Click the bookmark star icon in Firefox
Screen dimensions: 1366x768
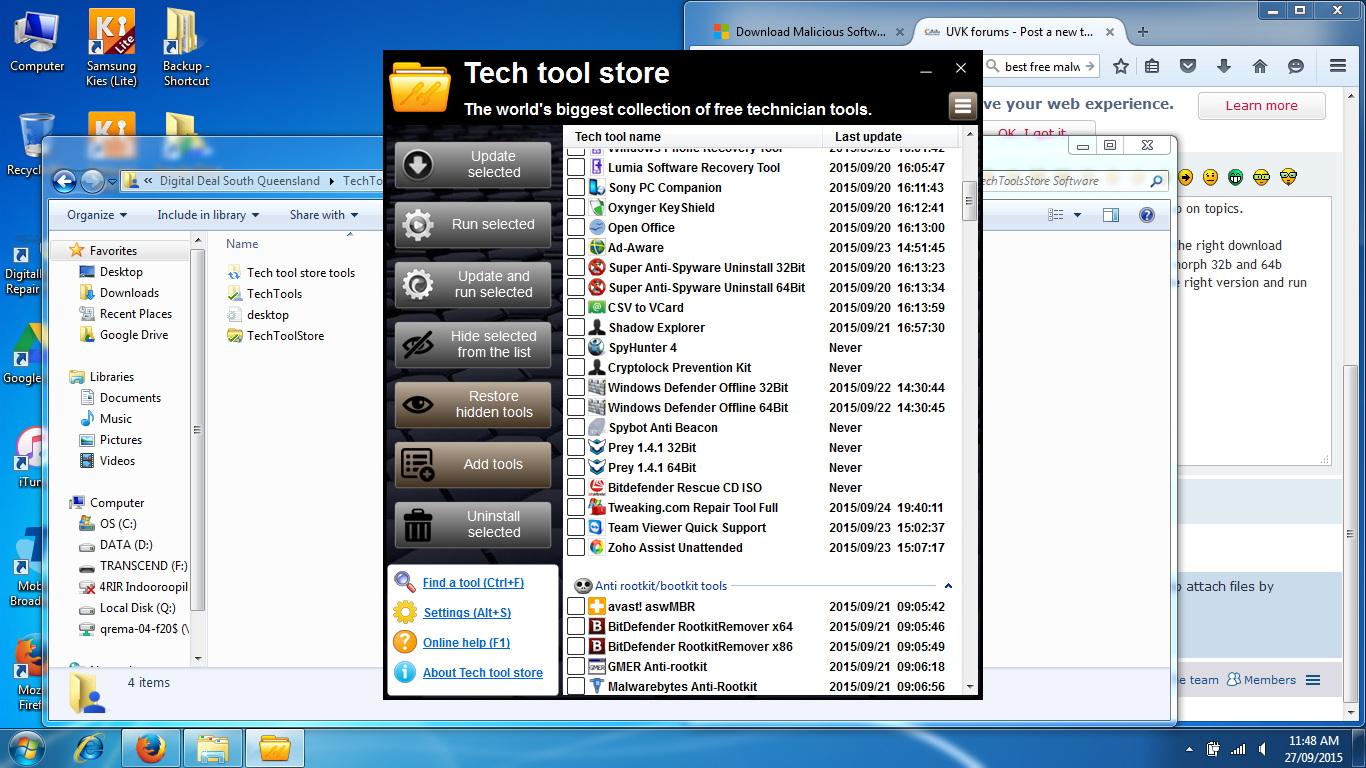coord(1121,66)
